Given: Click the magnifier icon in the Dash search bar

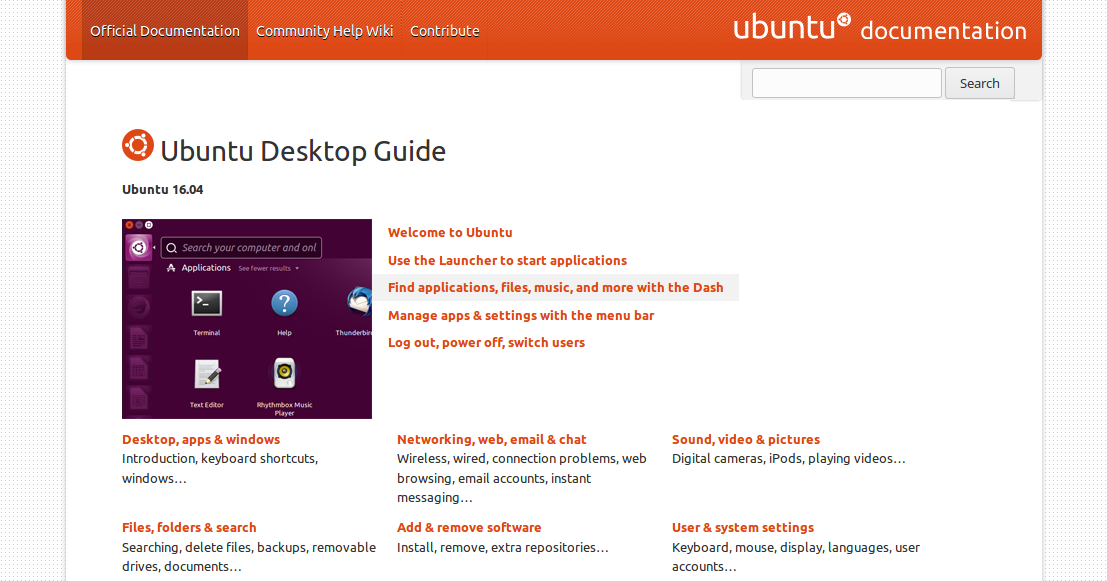Looking at the screenshot, I should tap(172, 247).
